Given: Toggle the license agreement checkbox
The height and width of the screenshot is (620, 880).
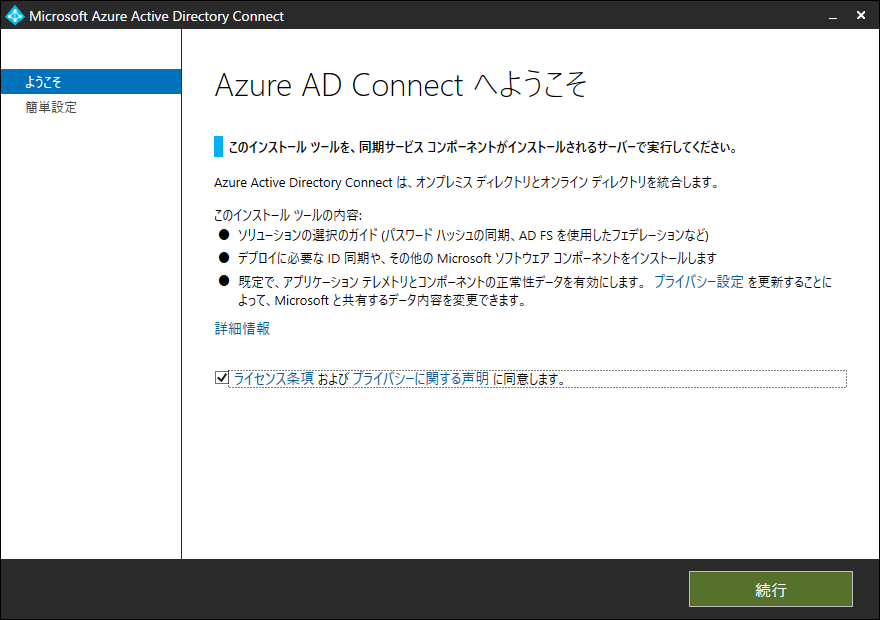Looking at the screenshot, I should click(222, 378).
